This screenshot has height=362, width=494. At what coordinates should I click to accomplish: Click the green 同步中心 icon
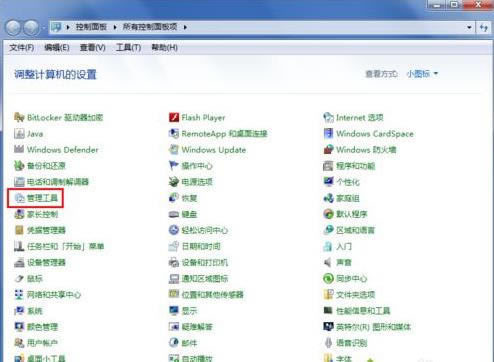tap(328, 278)
